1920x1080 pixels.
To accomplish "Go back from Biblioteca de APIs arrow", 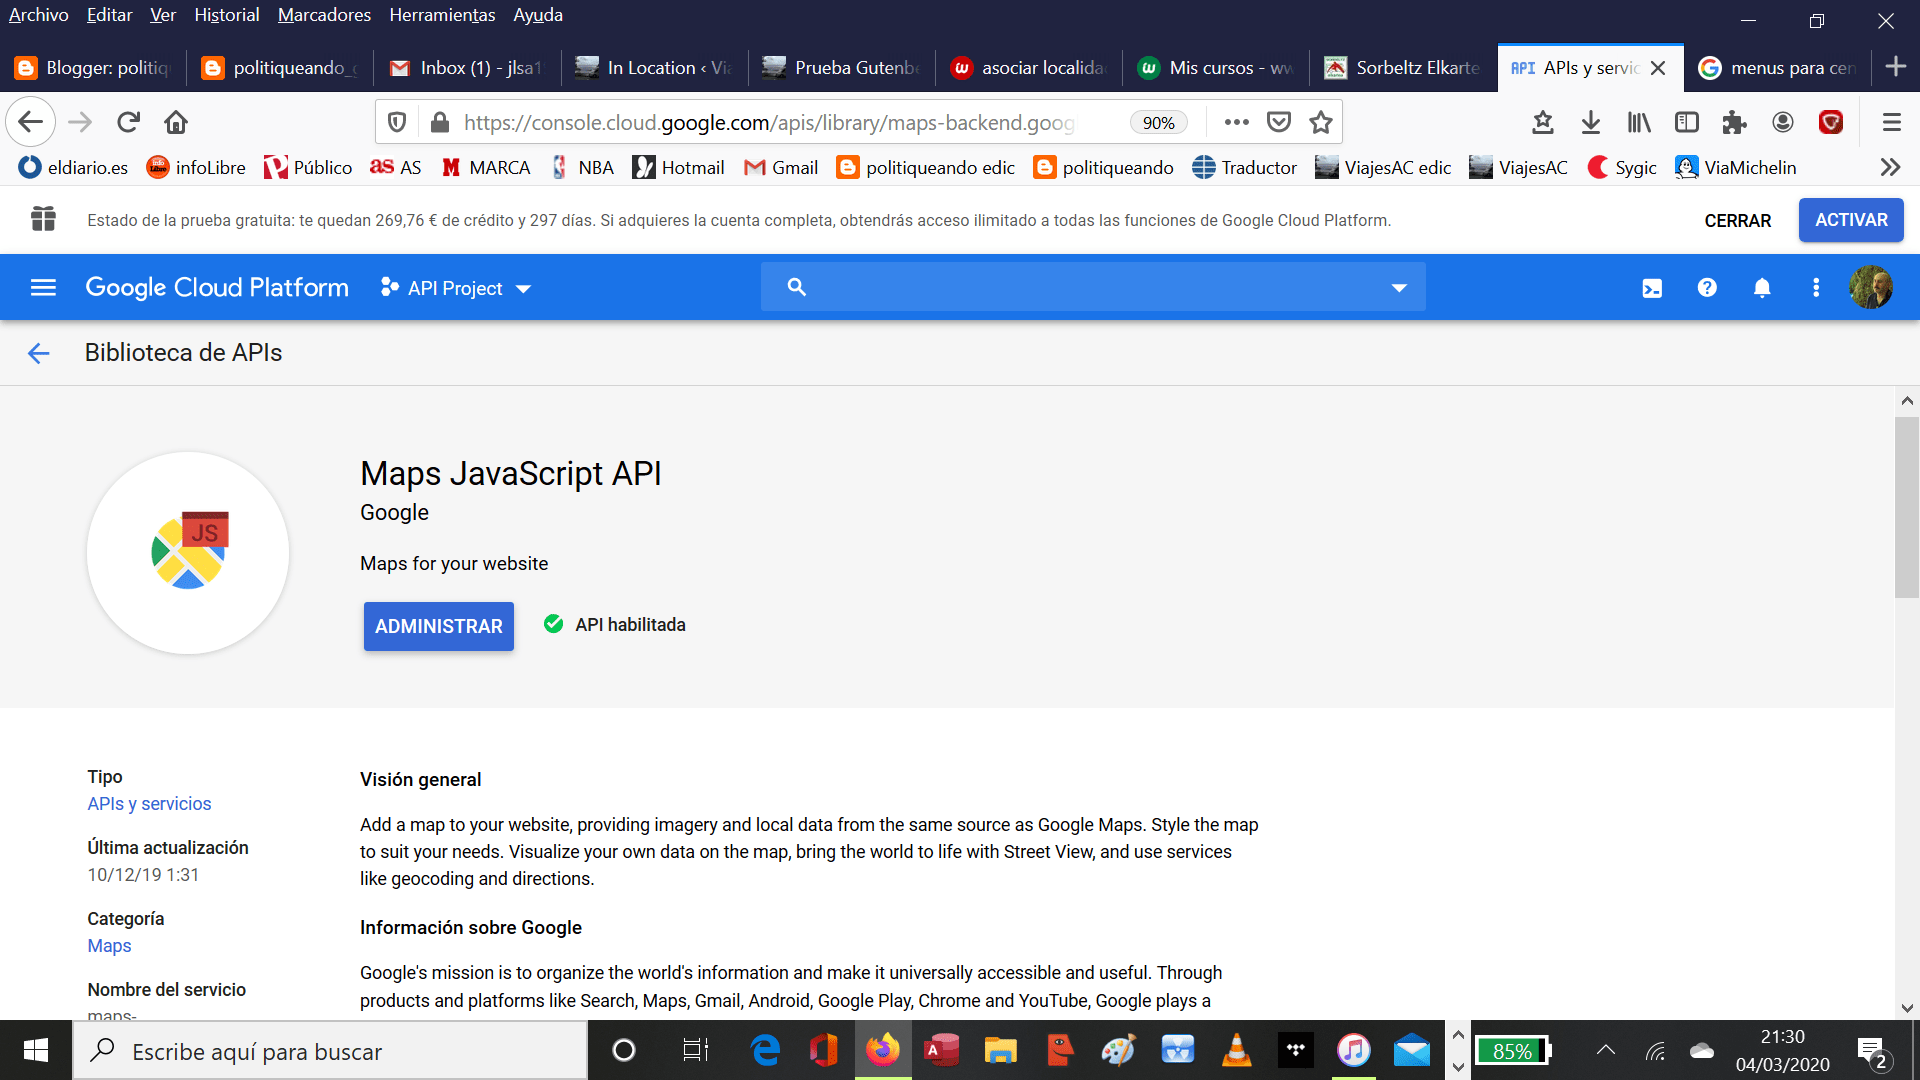I will [x=39, y=353].
